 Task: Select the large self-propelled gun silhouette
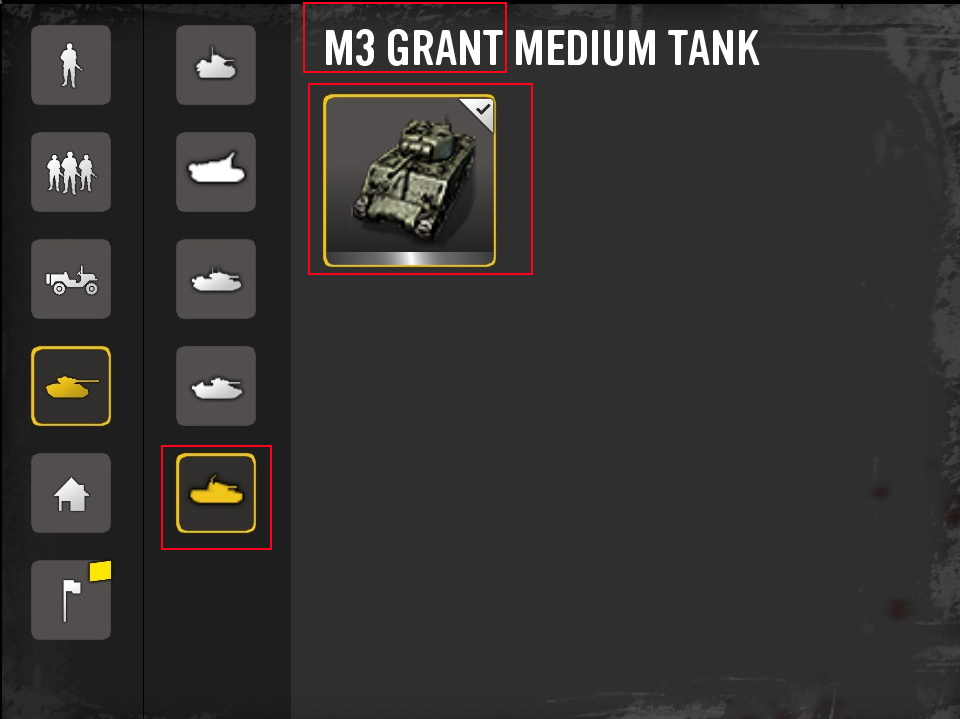216,172
